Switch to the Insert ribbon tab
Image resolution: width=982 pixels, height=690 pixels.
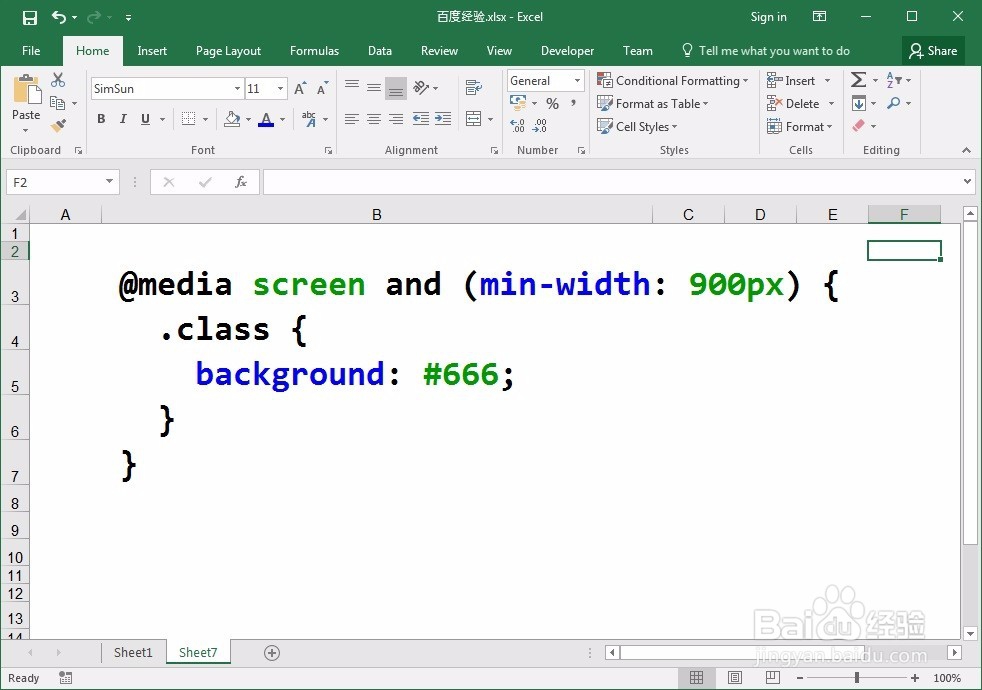coord(152,51)
